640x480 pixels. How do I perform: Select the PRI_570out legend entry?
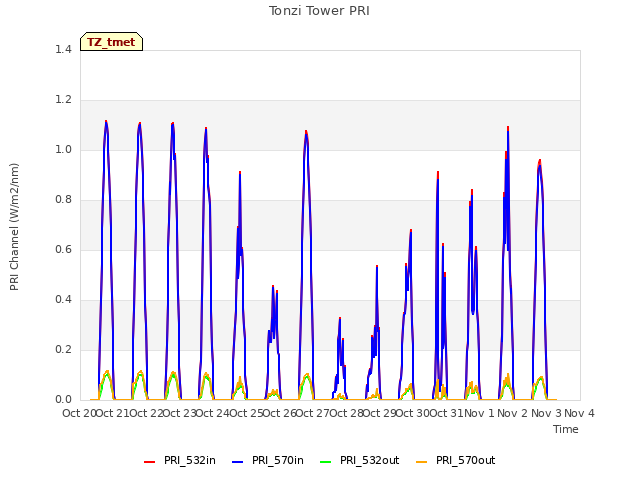pyautogui.click(x=456, y=461)
